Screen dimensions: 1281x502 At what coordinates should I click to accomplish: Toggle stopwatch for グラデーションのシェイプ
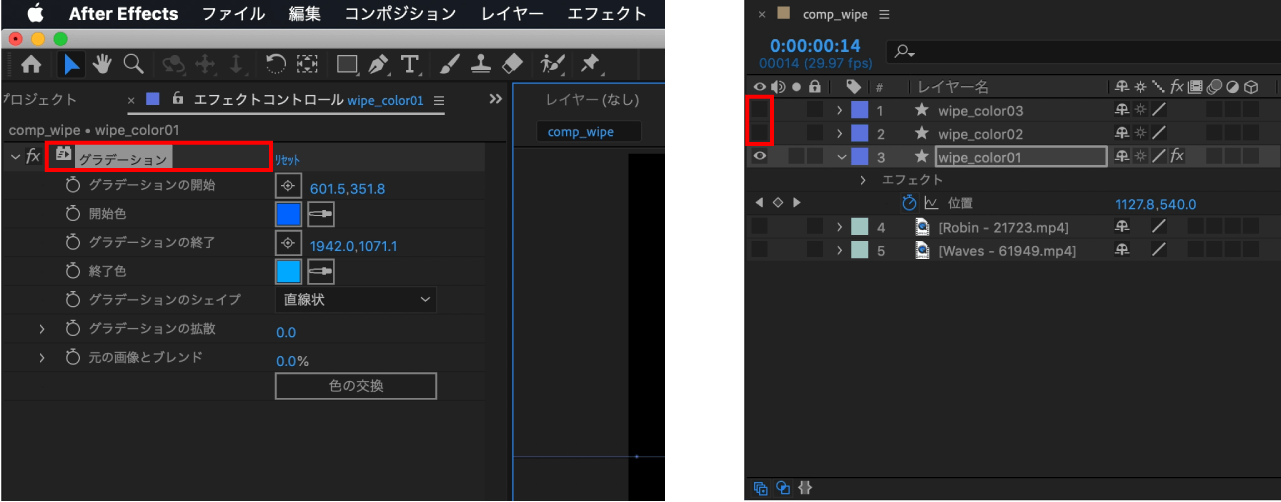[x=72, y=300]
